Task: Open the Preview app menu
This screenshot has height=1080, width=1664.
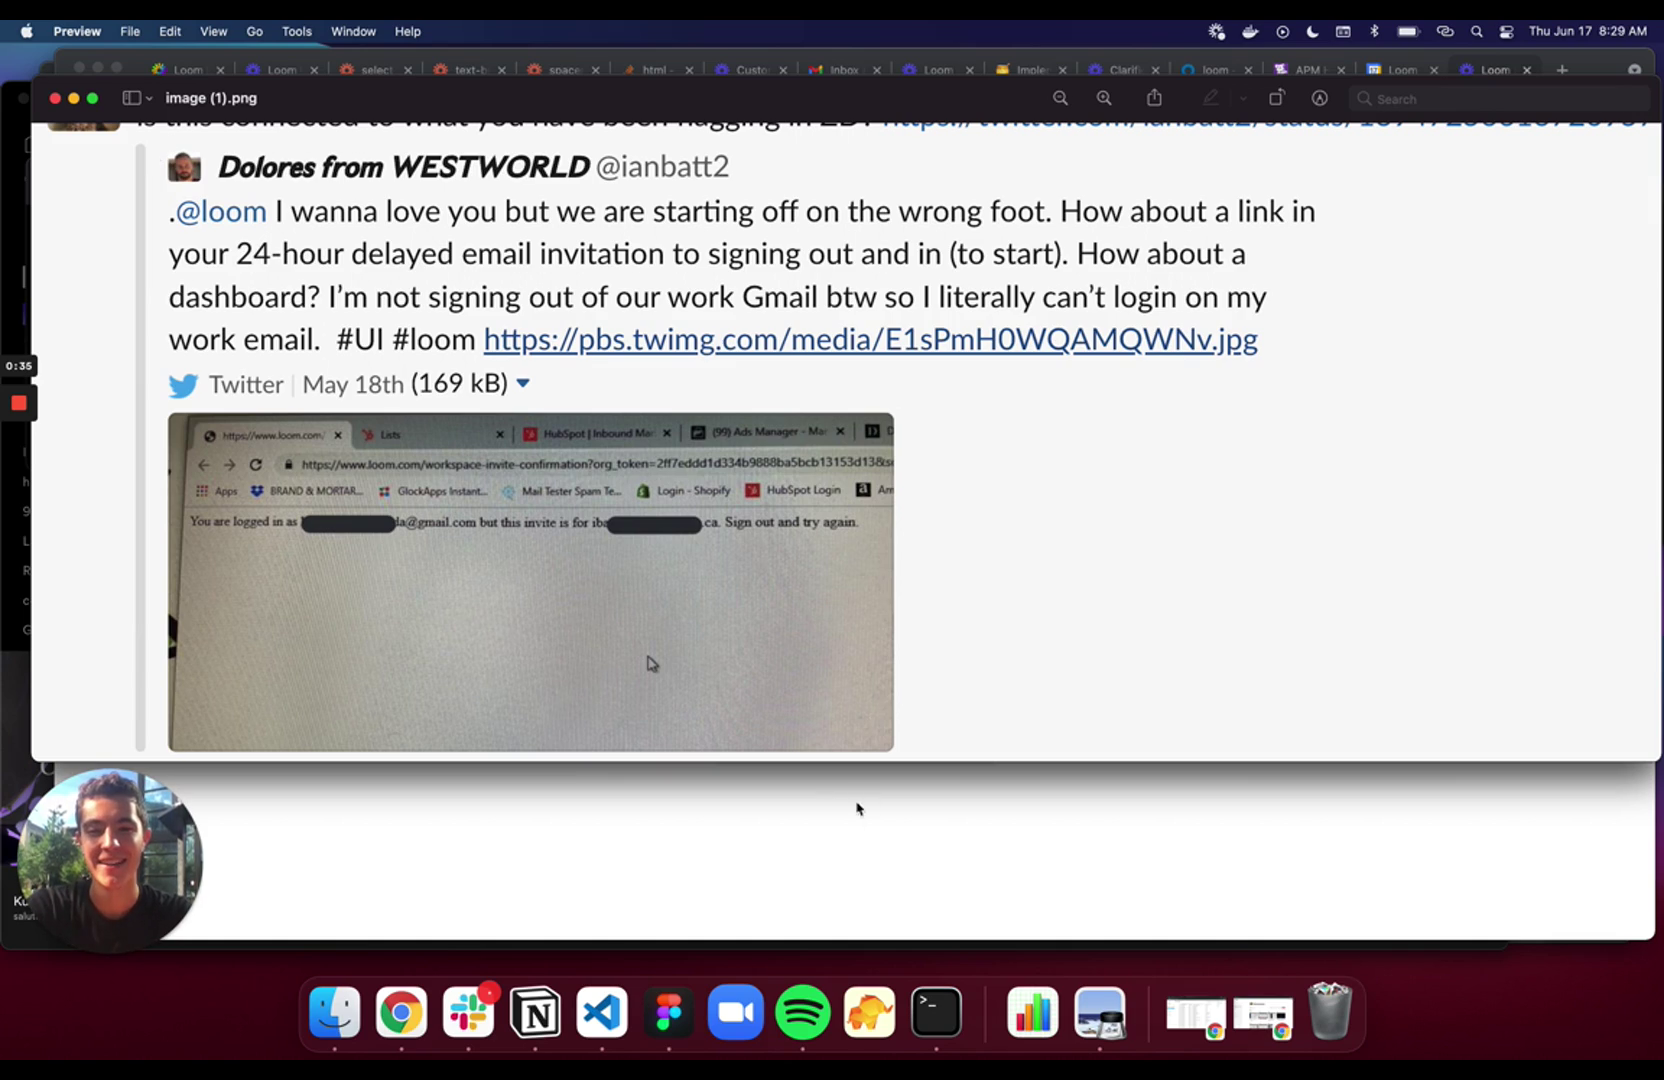Action: pyautogui.click(x=77, y=31)
